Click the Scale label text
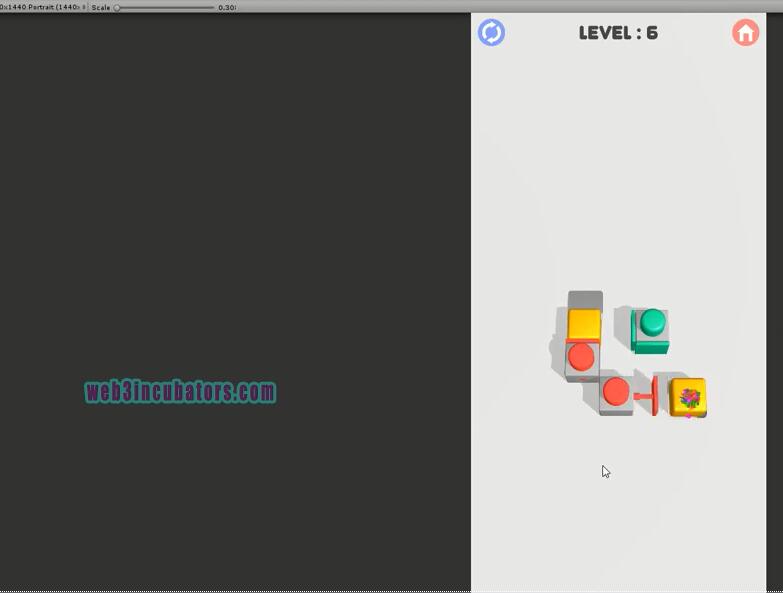Image resolution: width=783 pixels, height=593 pixels. (100, 7)
